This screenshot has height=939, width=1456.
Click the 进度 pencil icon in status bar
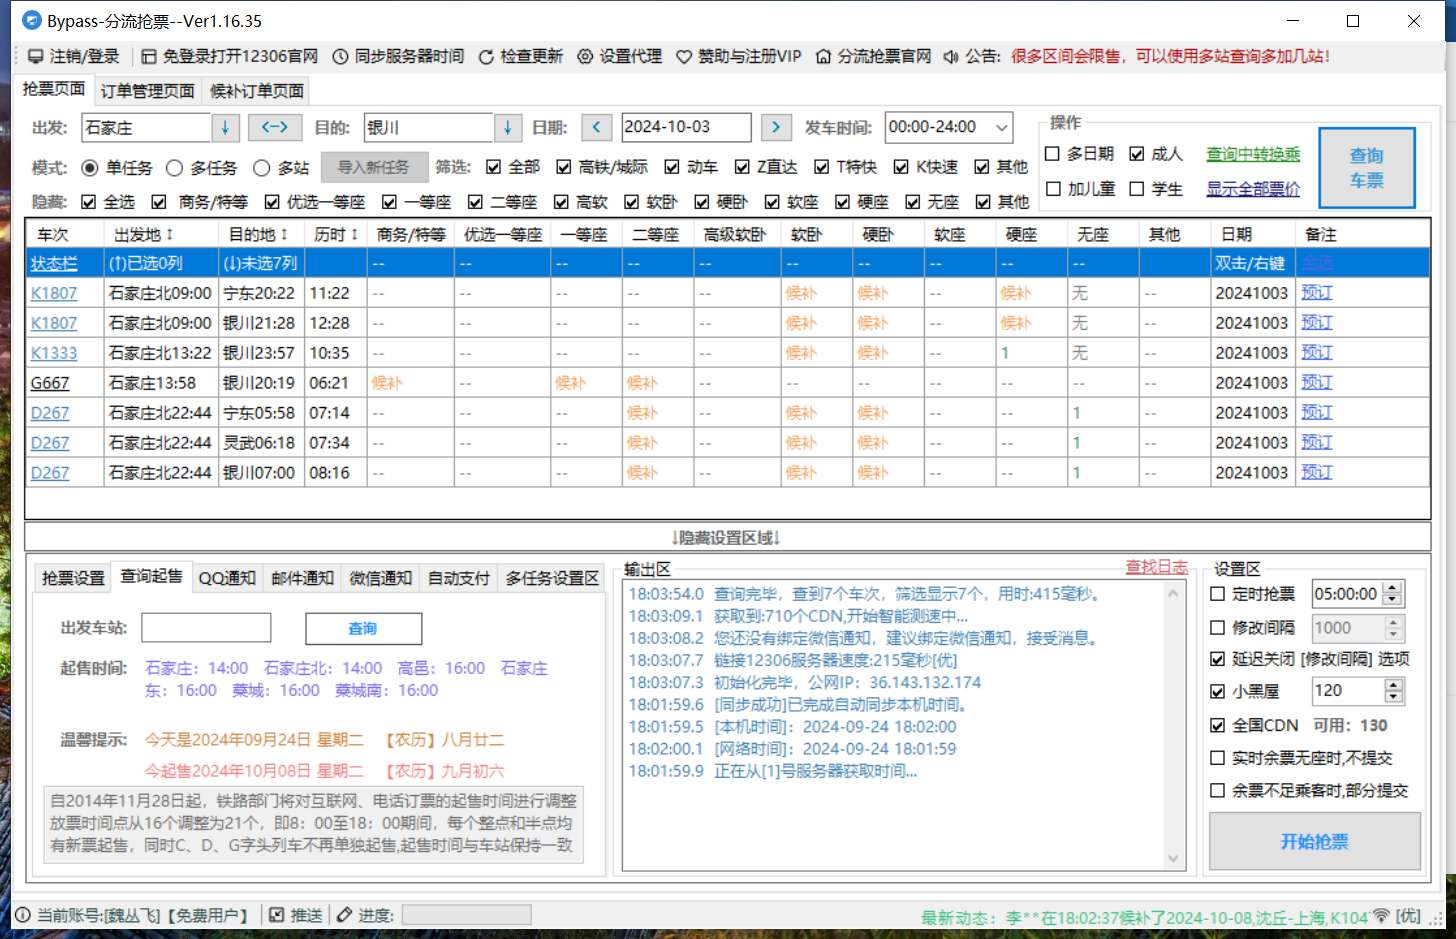click(x=345, y=915)
